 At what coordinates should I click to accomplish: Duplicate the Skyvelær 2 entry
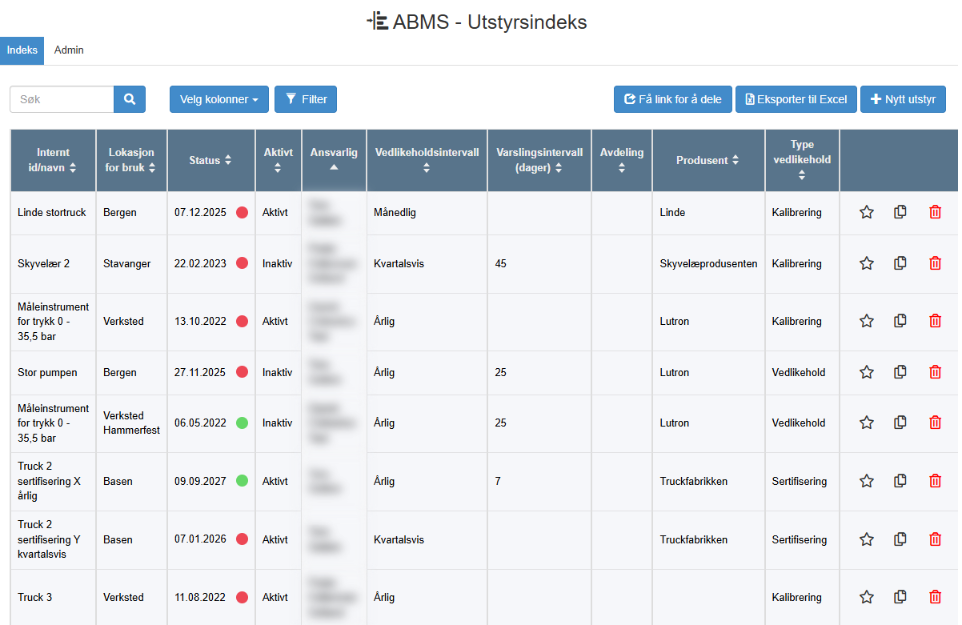point(900,263)
